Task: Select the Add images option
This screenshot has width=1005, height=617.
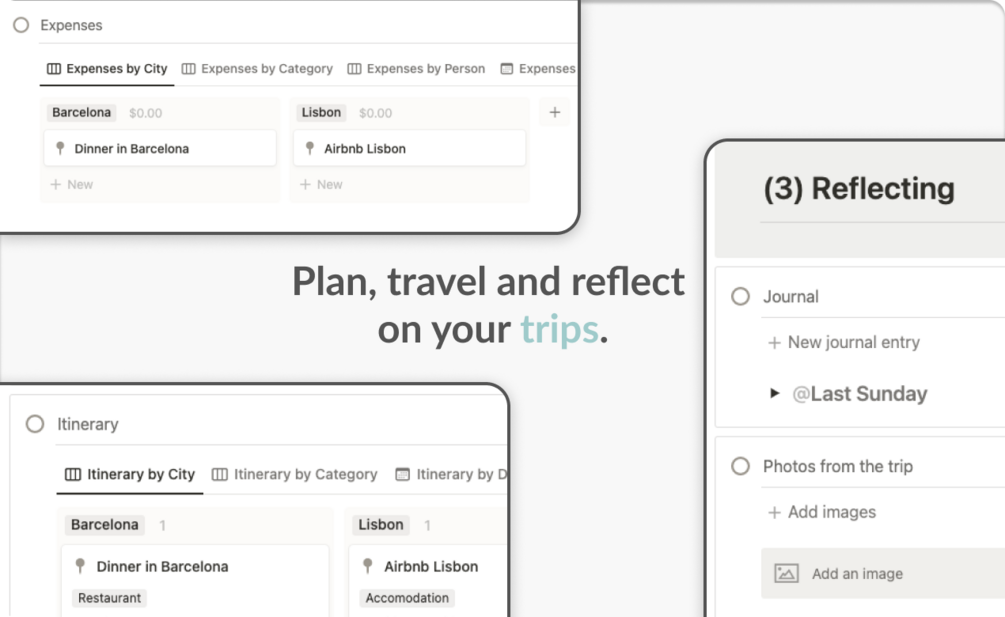Action: click(x=822, y=512)
